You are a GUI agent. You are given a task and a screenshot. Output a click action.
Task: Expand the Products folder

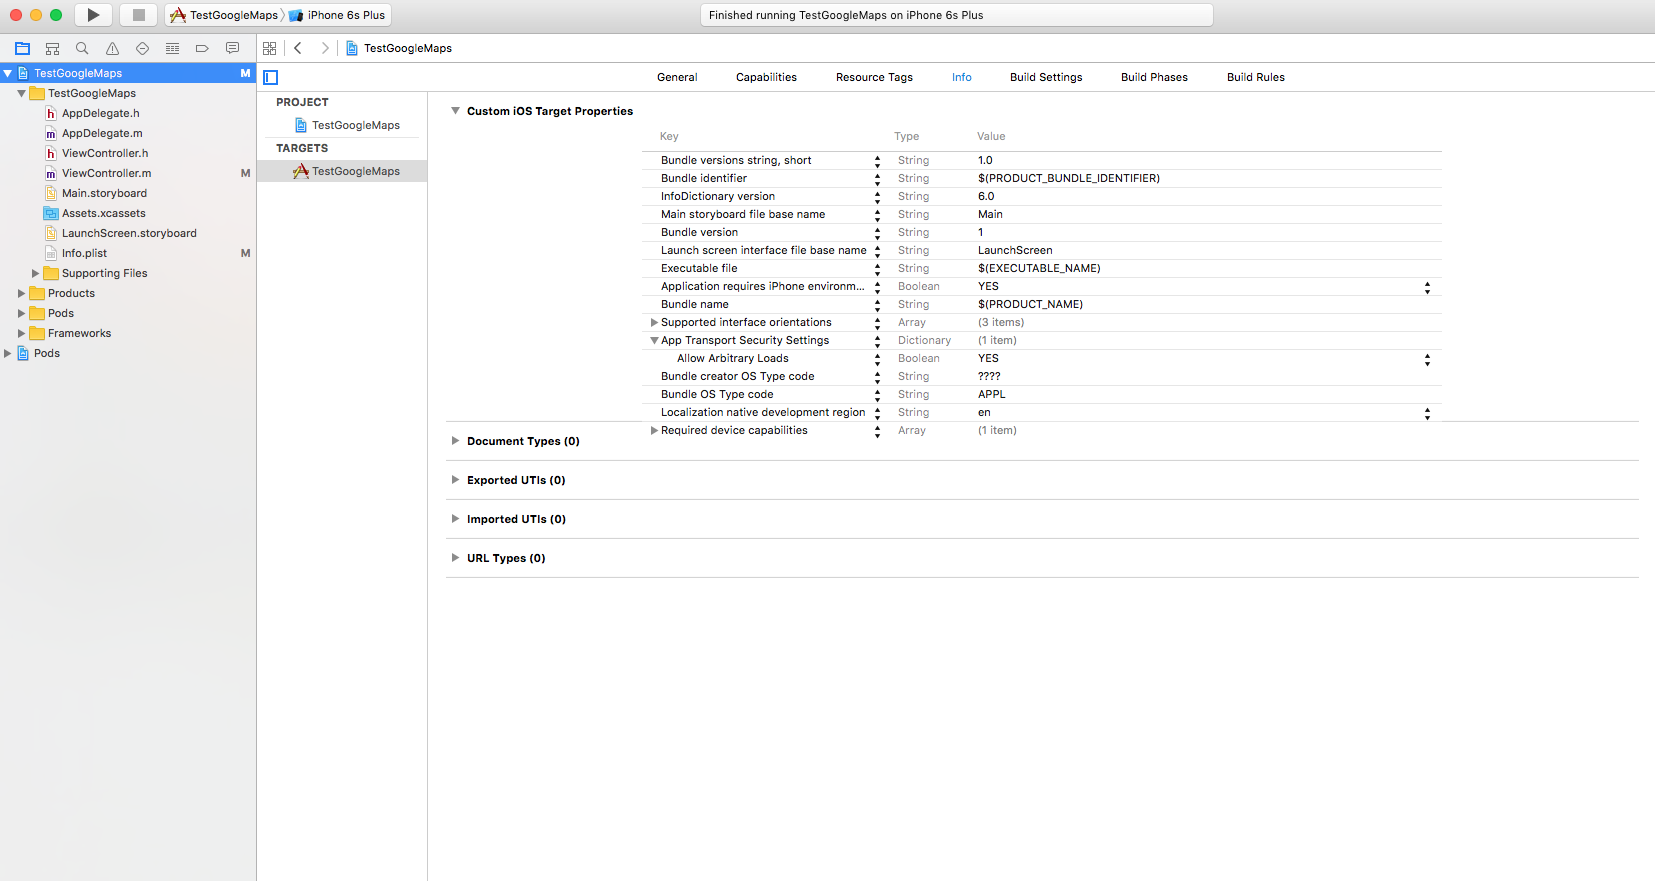(21, 293)
